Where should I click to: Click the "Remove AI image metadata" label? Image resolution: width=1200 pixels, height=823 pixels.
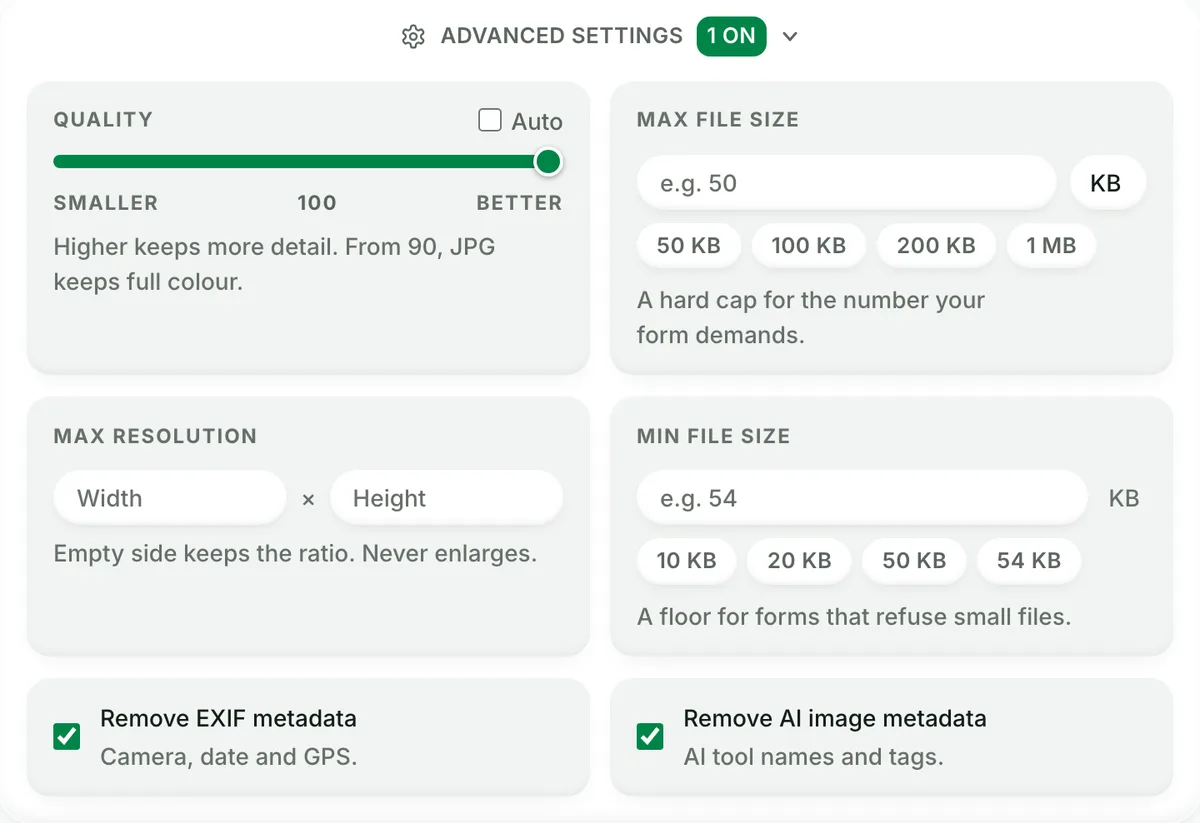[x=835, y=718]
